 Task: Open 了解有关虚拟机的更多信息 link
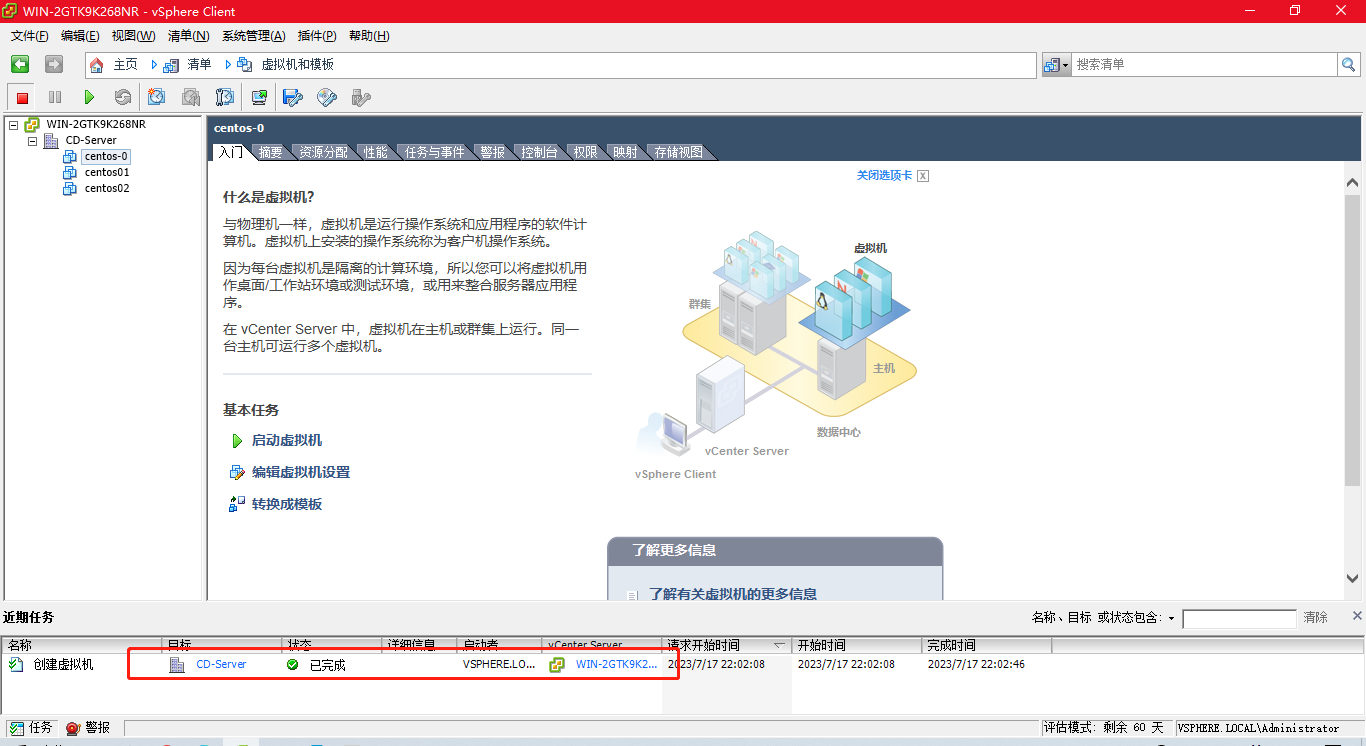point(733,594)
